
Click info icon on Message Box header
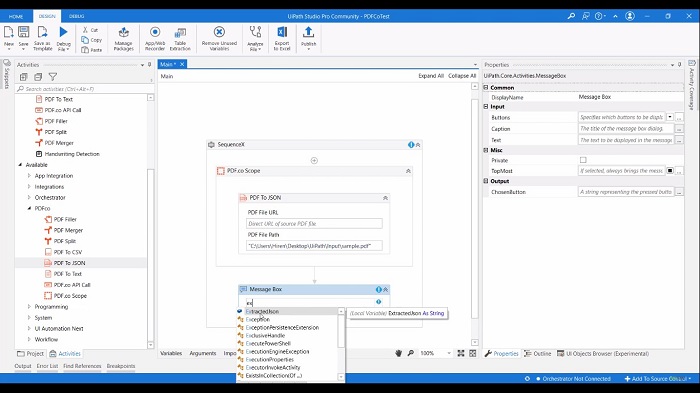point(379,289)
